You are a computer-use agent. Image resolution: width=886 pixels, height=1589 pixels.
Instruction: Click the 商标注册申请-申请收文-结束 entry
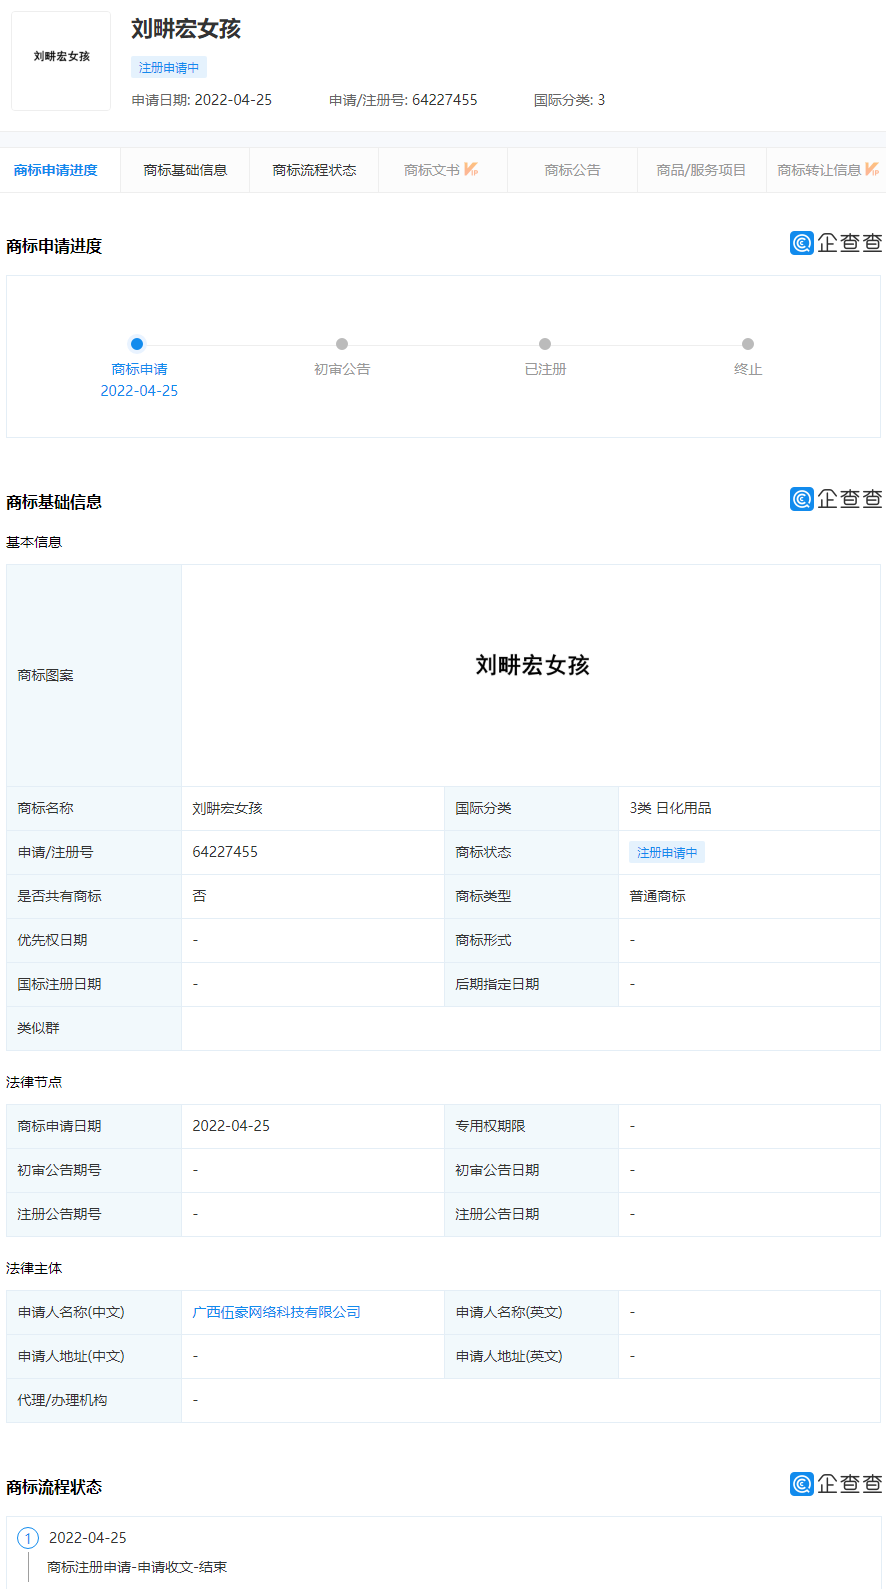point(137,1567)
